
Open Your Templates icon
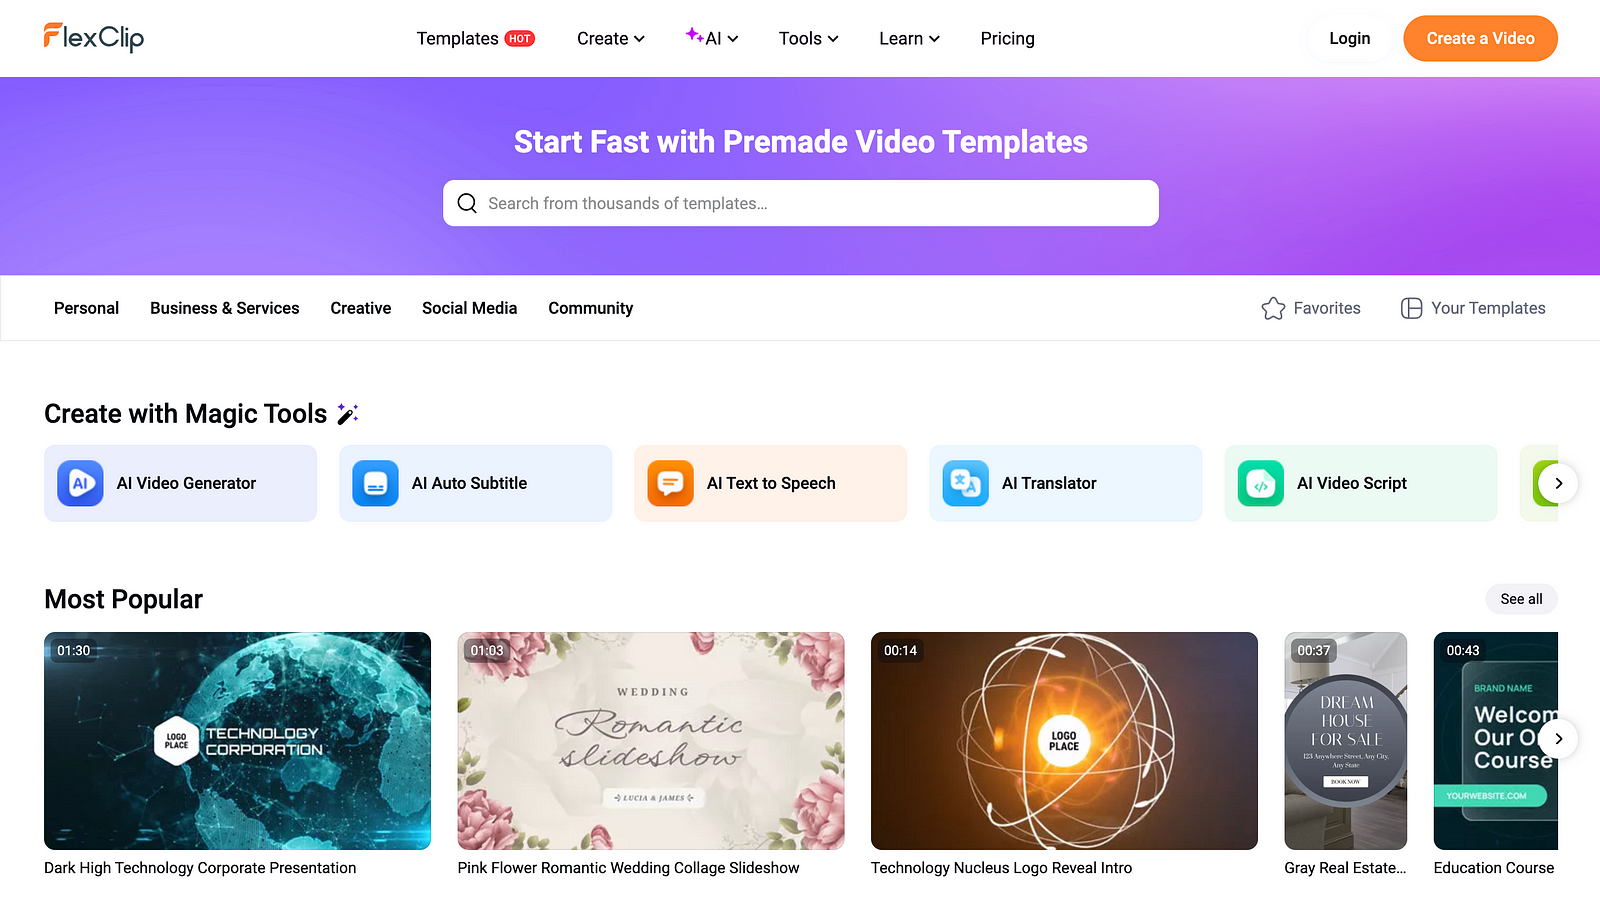tap(1411, 308)
